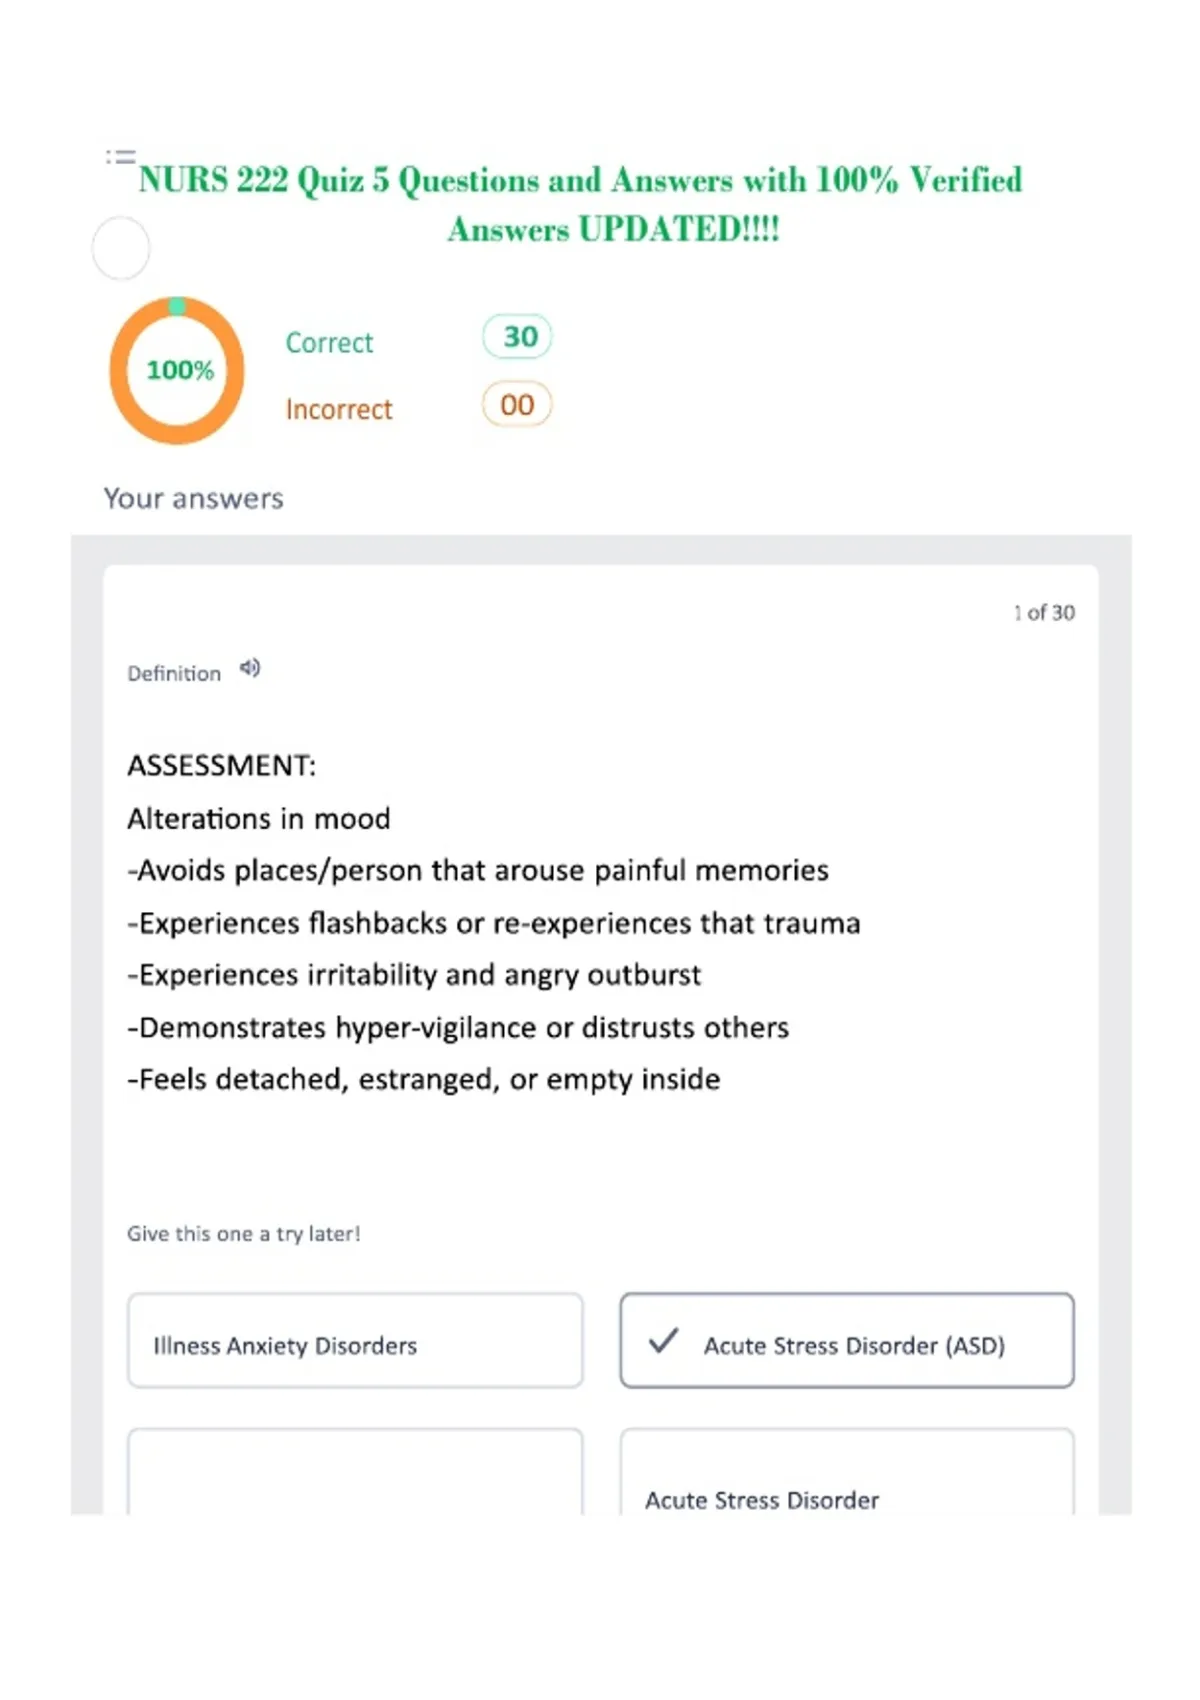The width and height of the screenshot is (1200, 1700).
Task: Click the empty circle icon below the title
Action: 121,249
